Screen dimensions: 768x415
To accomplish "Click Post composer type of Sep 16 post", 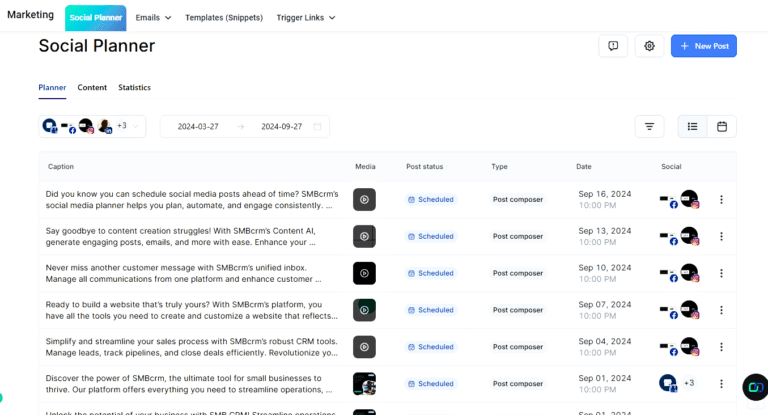I will [518, 199].
